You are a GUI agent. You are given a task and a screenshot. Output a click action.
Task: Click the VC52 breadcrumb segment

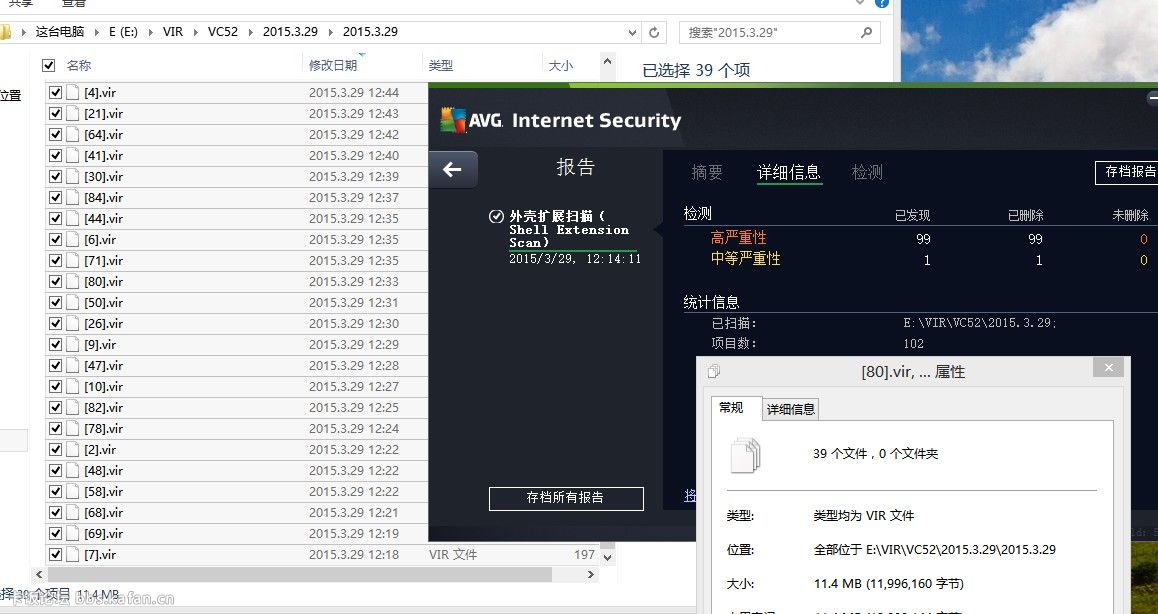point(223,32)
